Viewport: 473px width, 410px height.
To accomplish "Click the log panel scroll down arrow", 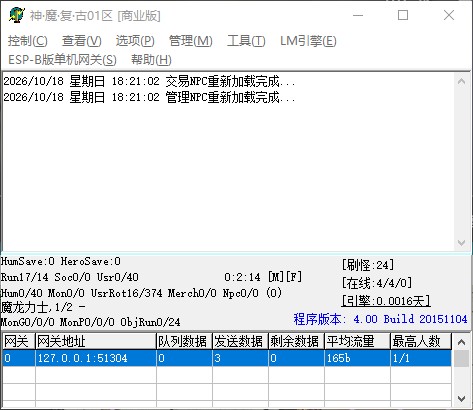I will pos(462,243).
